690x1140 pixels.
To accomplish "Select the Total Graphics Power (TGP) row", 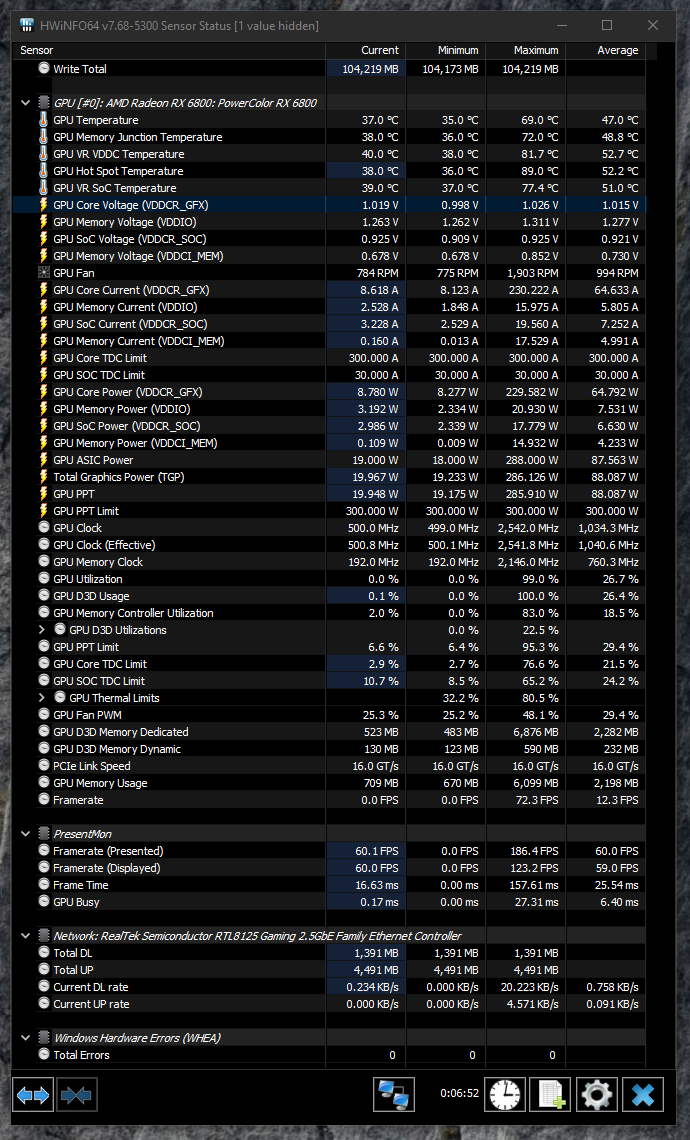I will click(329, 477).
